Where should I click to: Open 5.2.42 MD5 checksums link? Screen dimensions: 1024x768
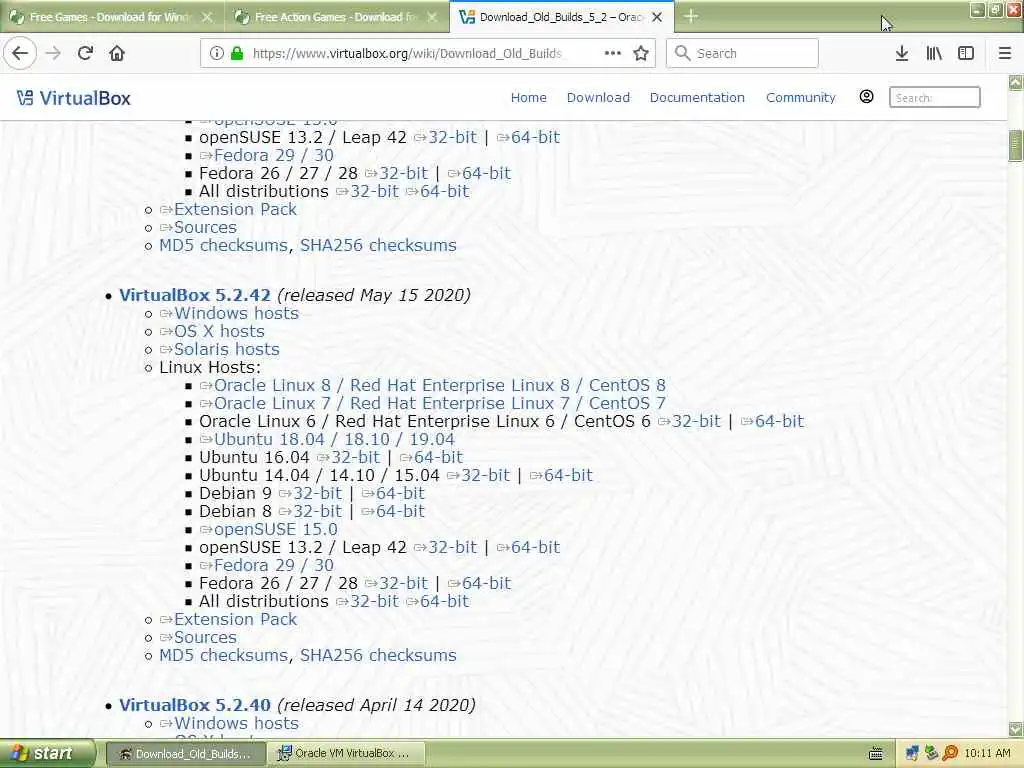coord(223,655)
